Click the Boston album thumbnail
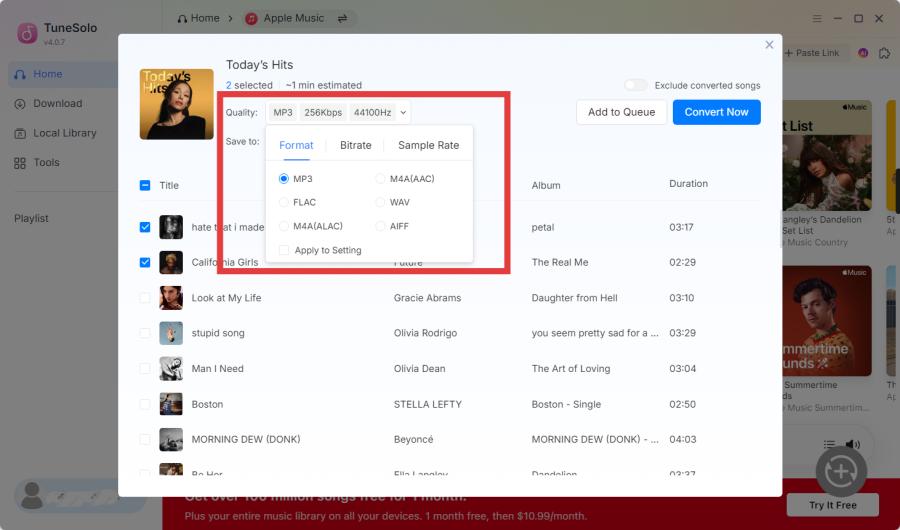 tap(171, 404)
